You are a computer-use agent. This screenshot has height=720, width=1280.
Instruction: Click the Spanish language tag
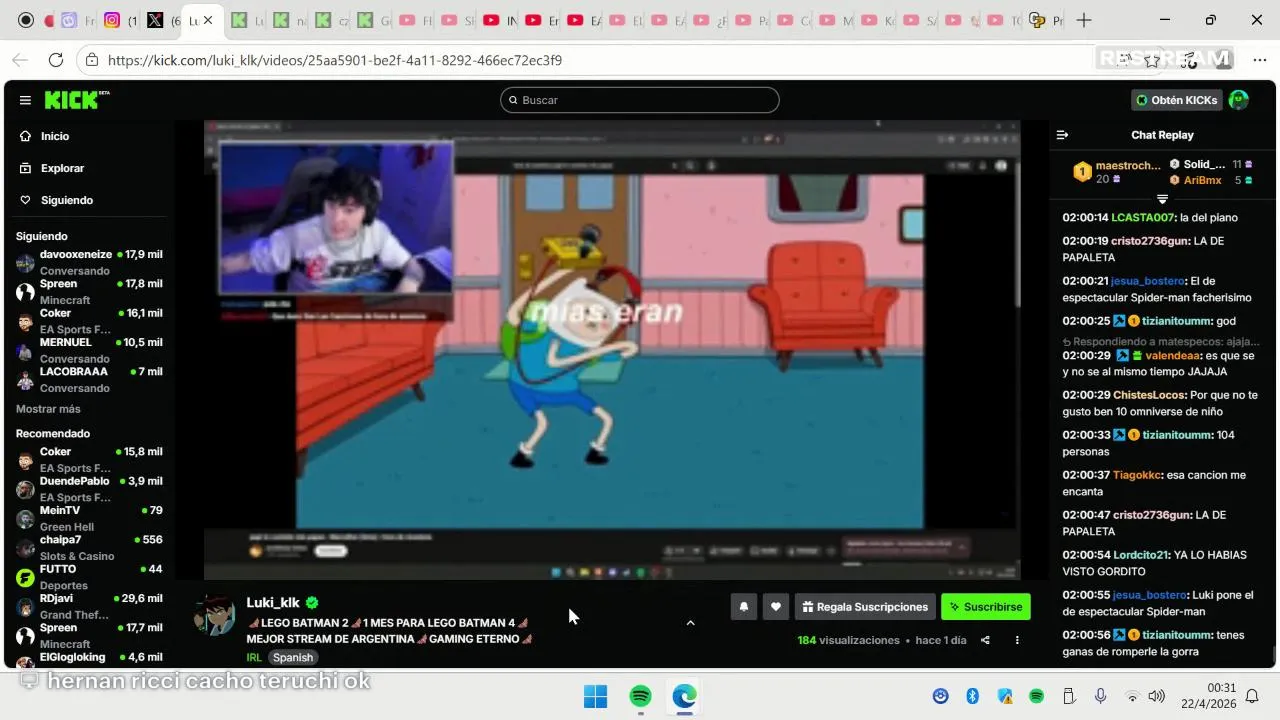click(293, 657)
